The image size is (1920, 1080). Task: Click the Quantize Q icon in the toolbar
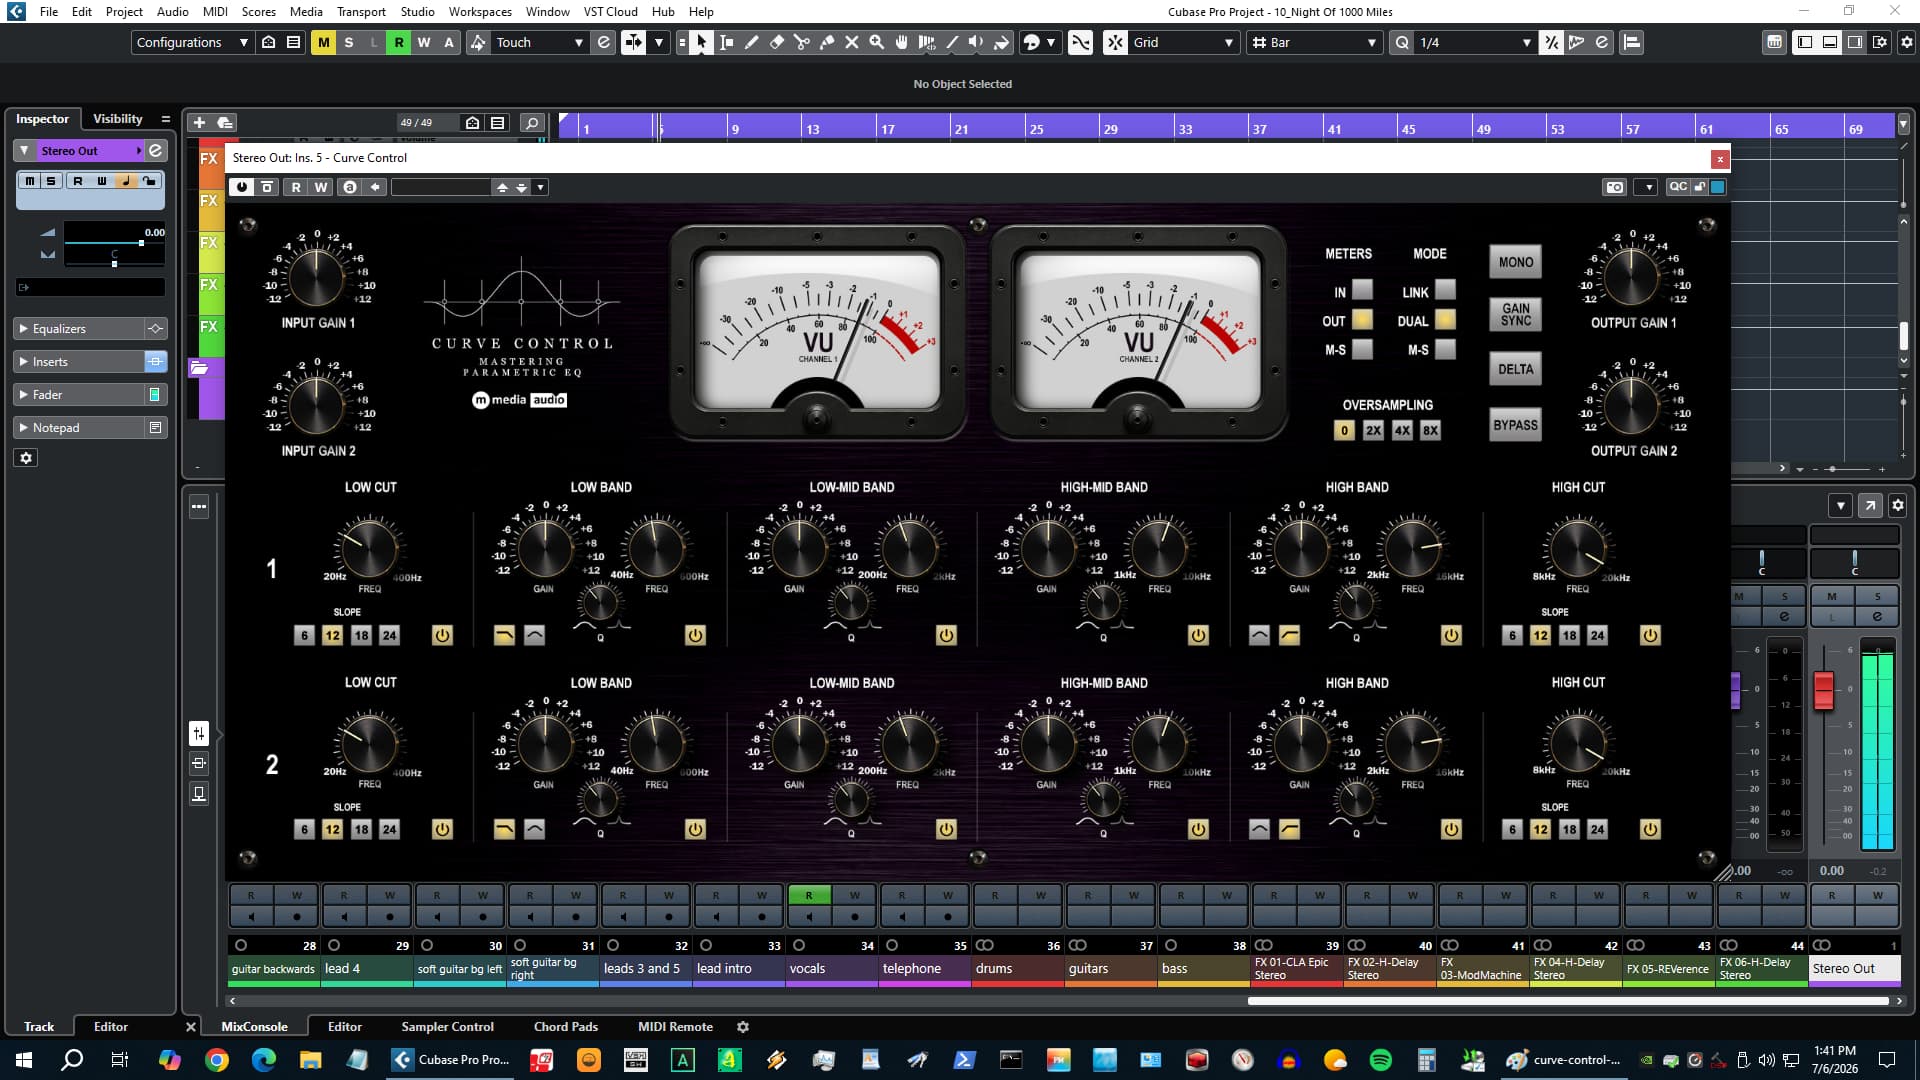coord(1403,42)
